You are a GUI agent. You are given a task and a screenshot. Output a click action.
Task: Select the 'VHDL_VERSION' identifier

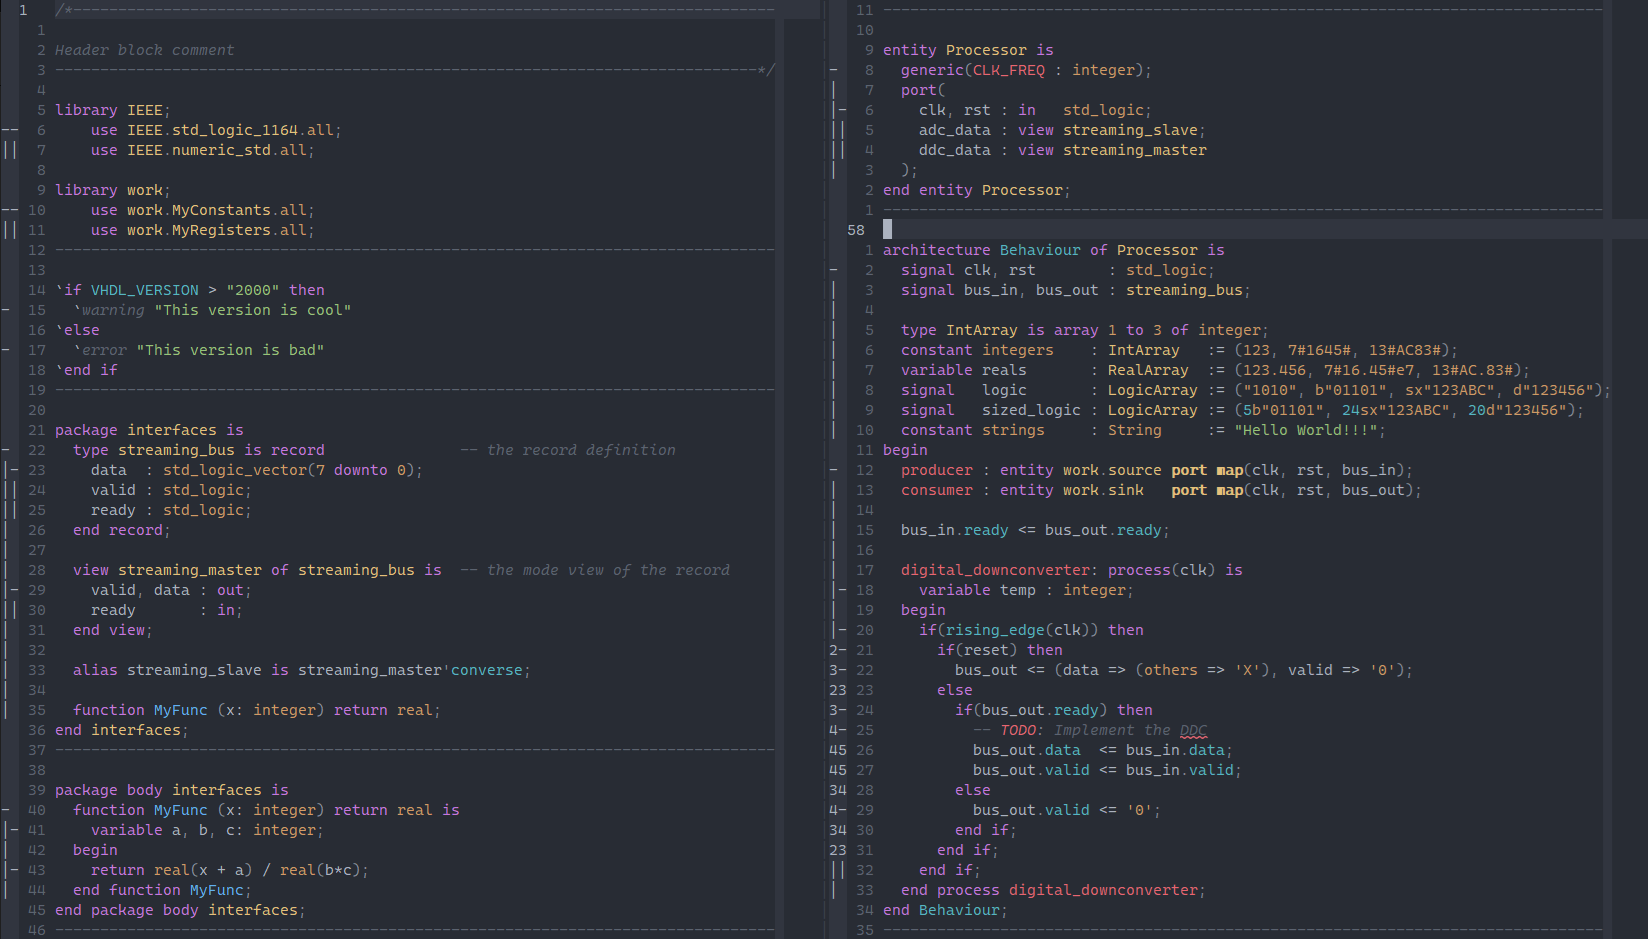(x=145, y=290)
